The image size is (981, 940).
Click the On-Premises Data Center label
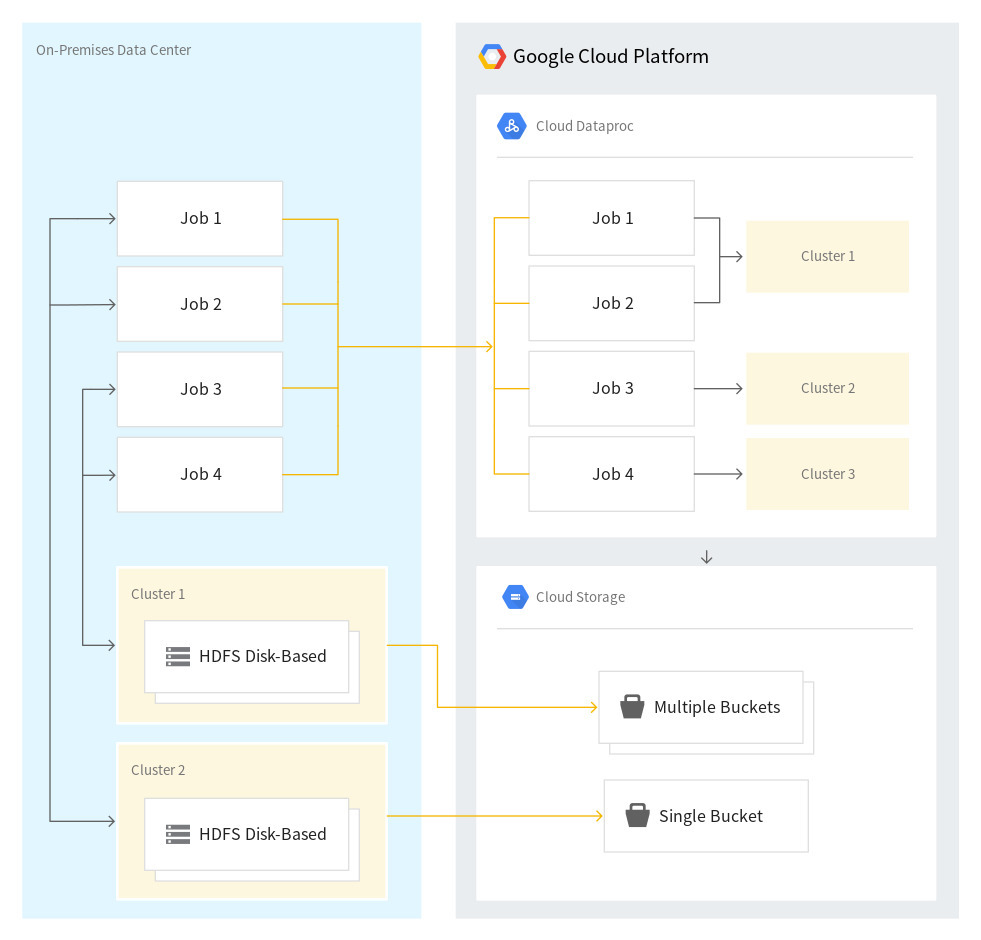coord(113,50)
